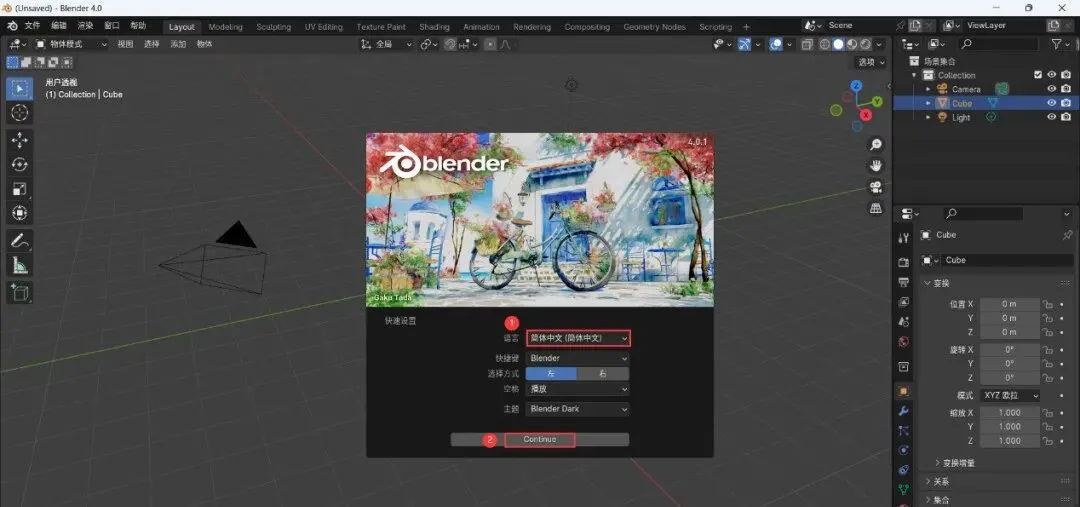Switch to wireframe shading mode
1080x507 pixels.
(x=824, y=44)
